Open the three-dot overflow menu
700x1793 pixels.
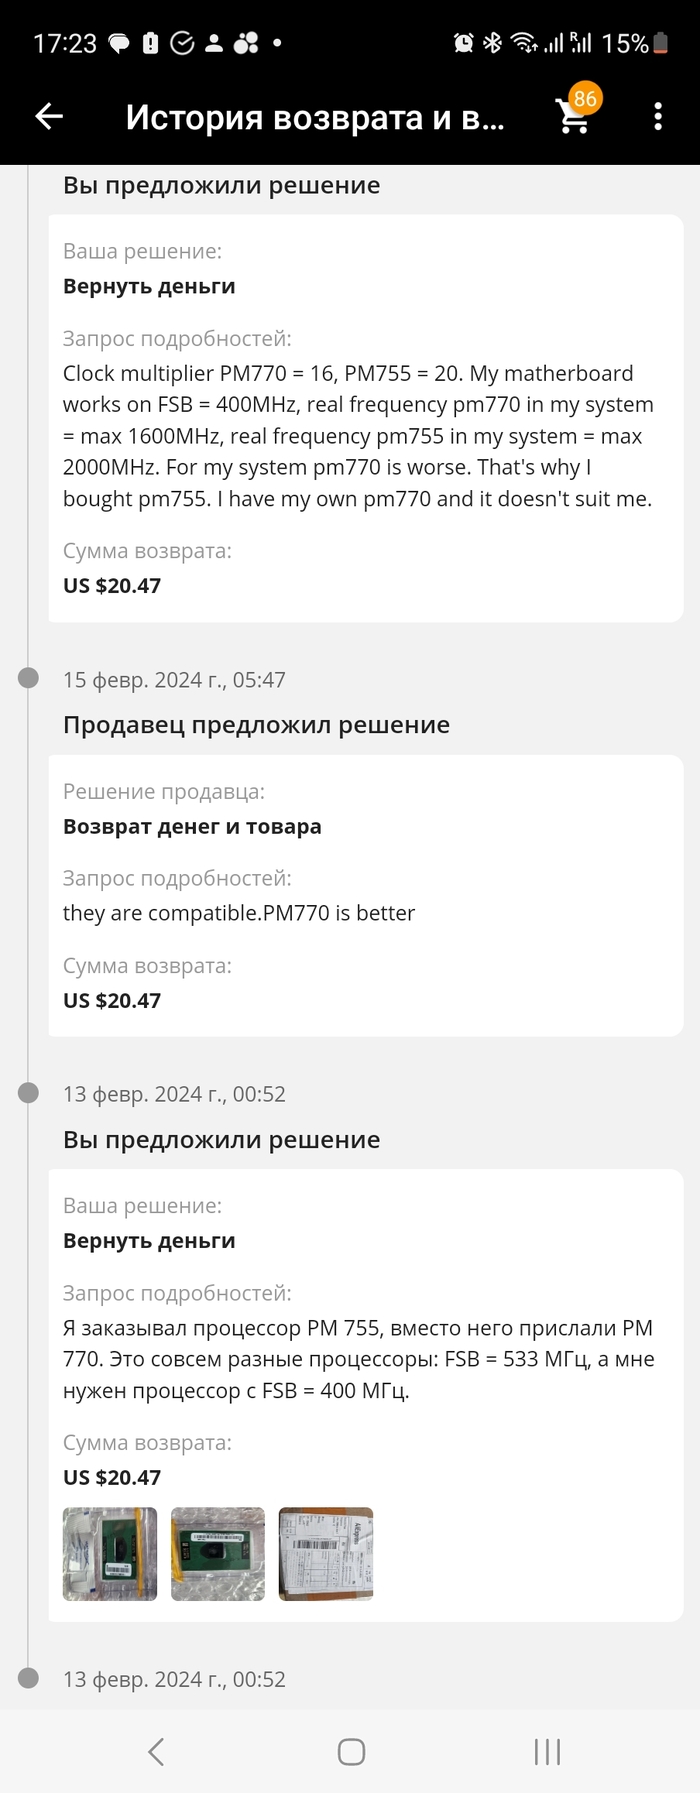tap(657, 117)
